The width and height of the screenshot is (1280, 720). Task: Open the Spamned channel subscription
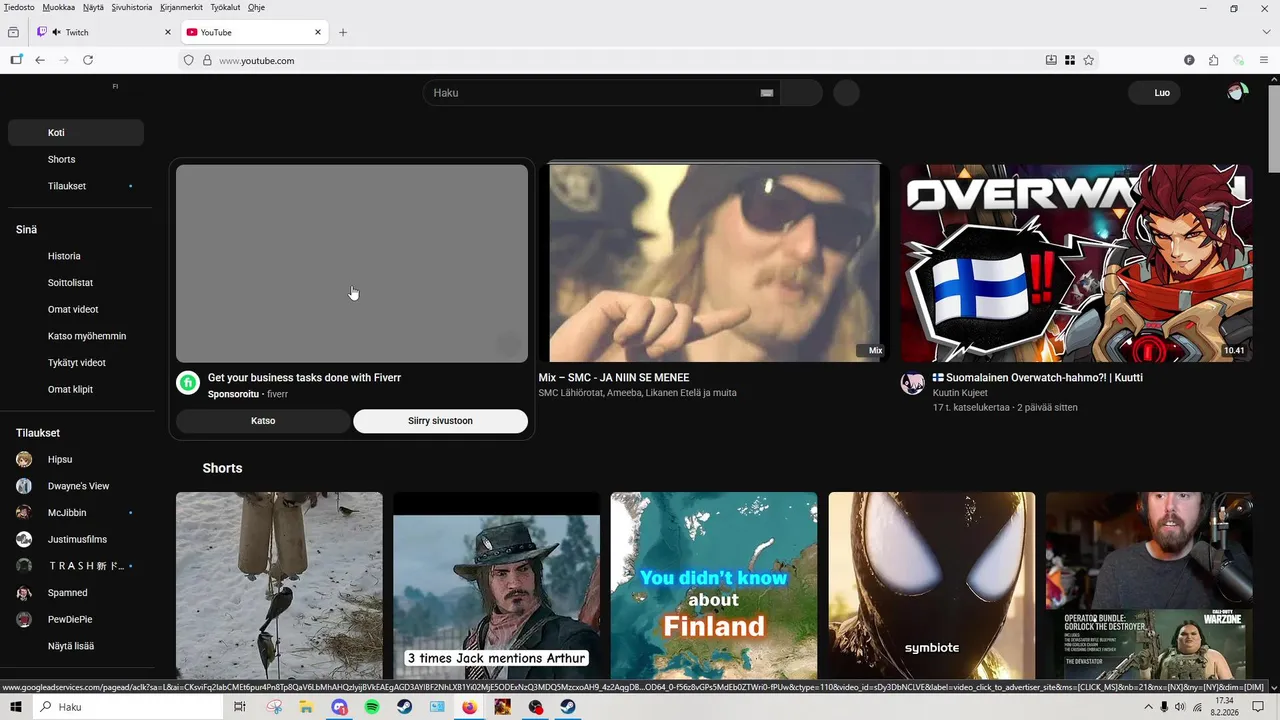[x=76, y=593]
